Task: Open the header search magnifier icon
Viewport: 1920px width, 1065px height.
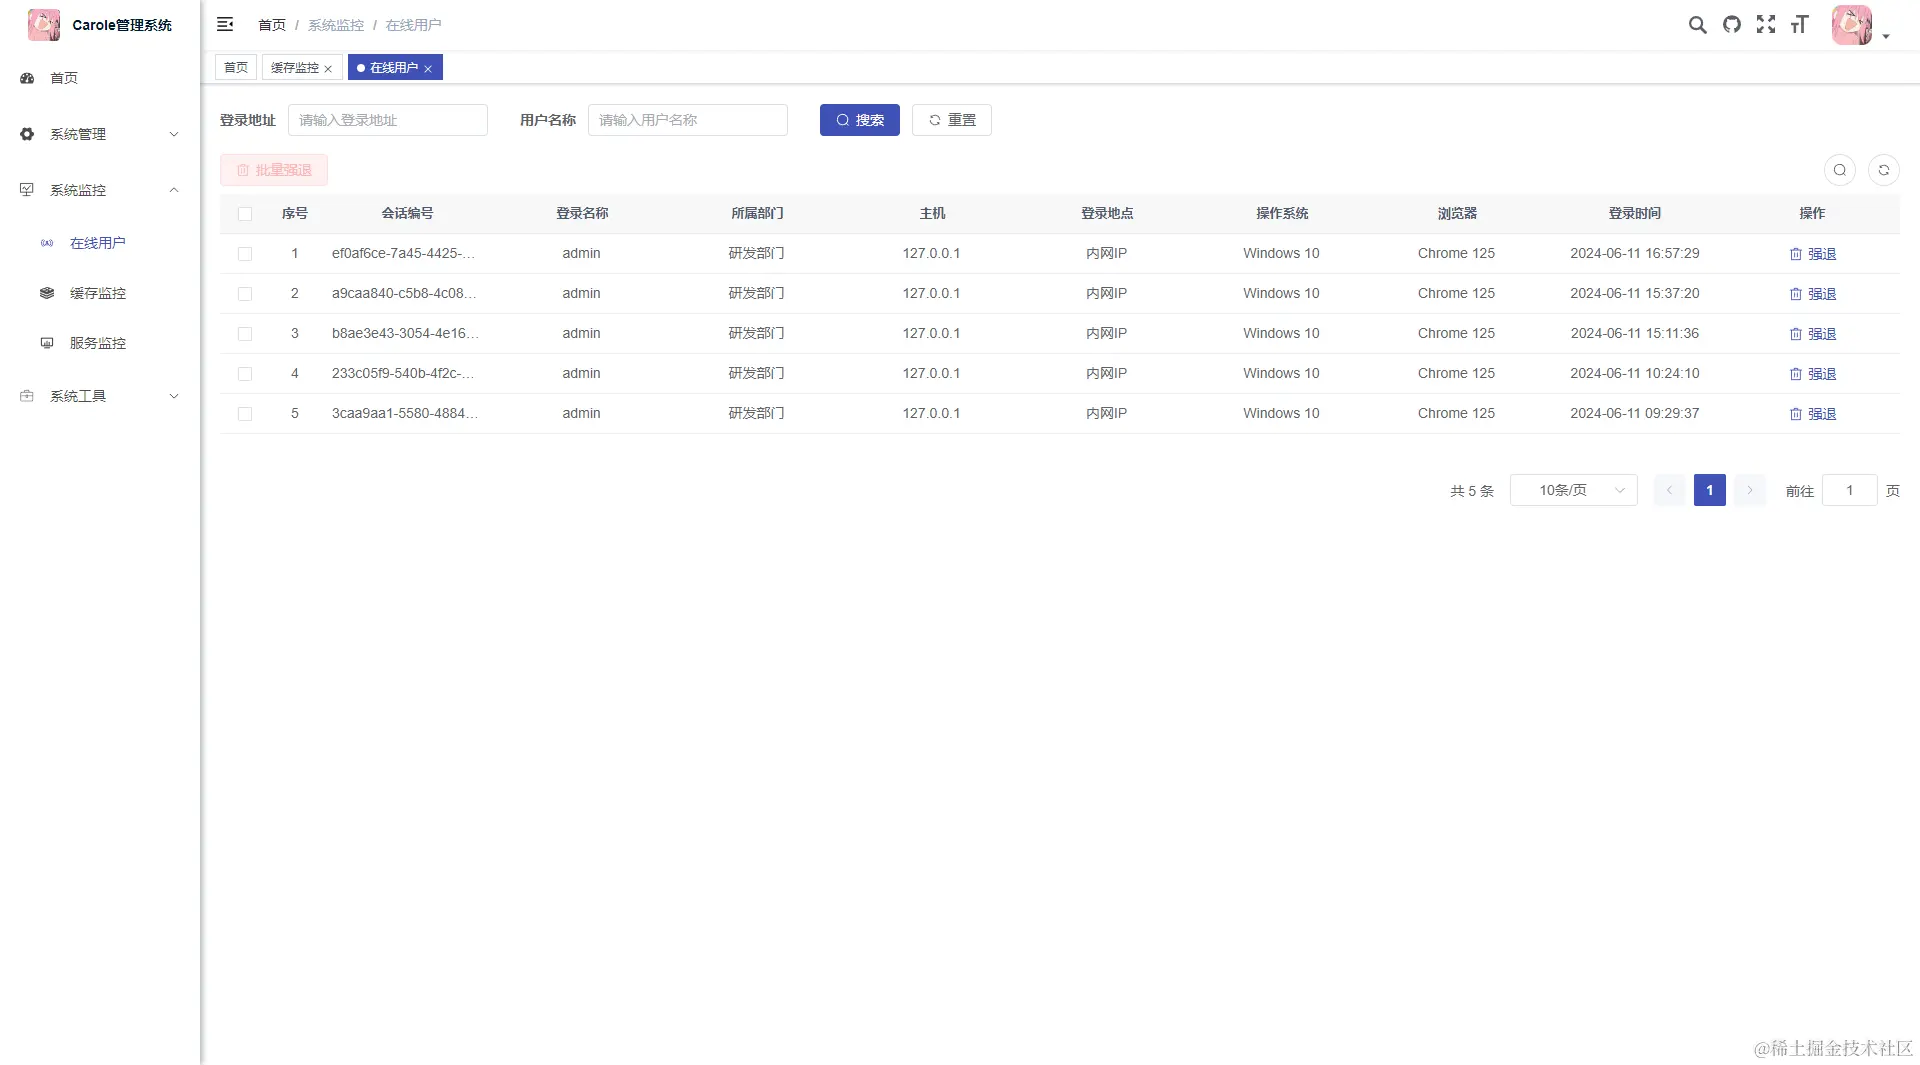Action: pos(1697,25)
